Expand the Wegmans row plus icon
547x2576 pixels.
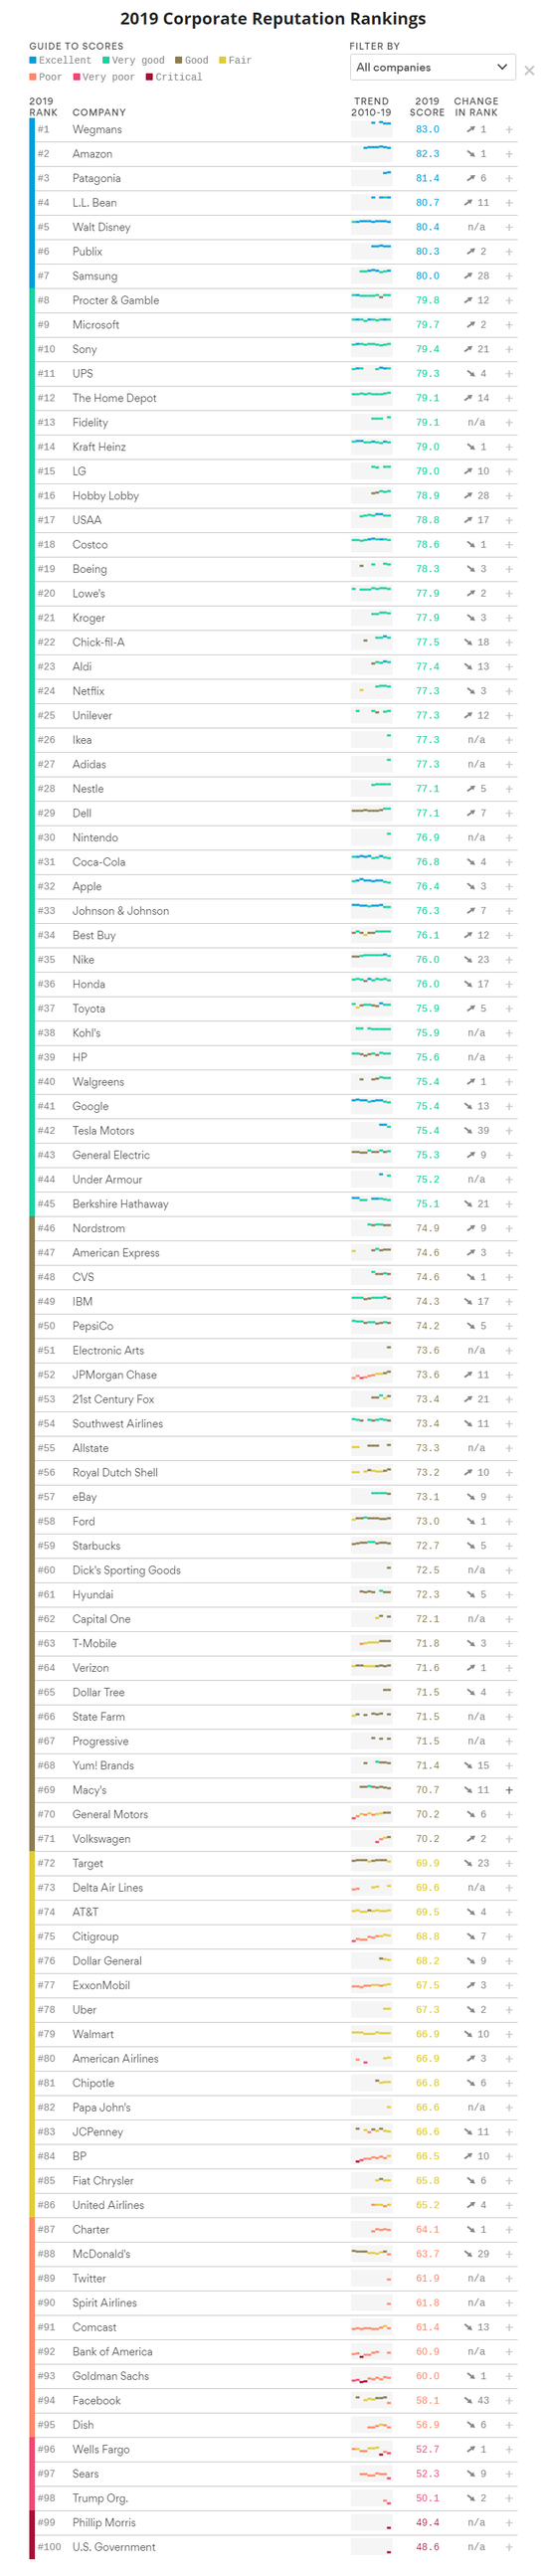[509, 130]
